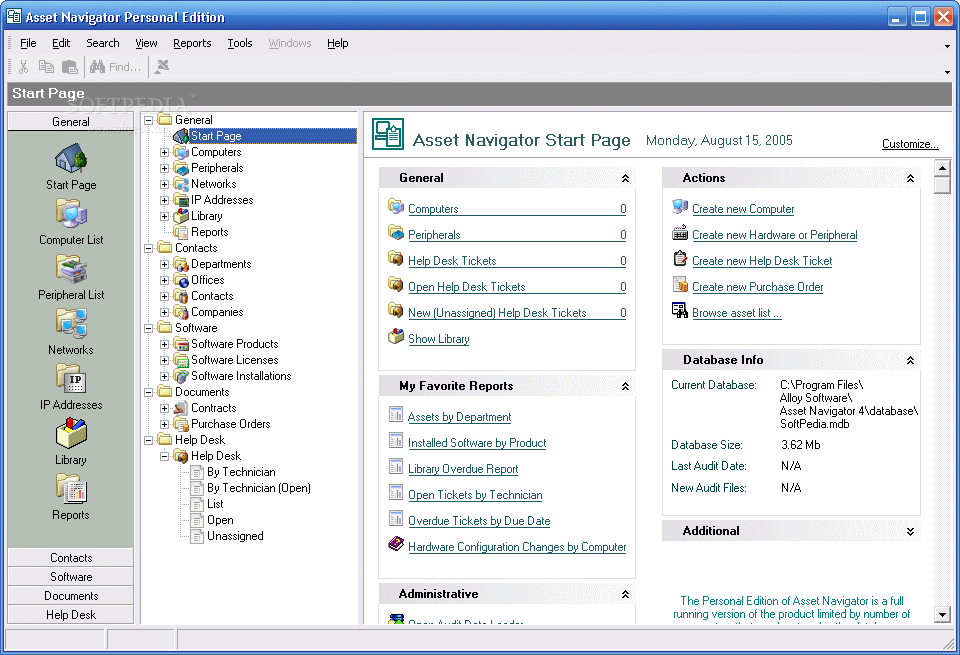The width and height of the screenshot is (960, 655).
Task: Collapse the Documents tree folder
Action: [148, 392]
